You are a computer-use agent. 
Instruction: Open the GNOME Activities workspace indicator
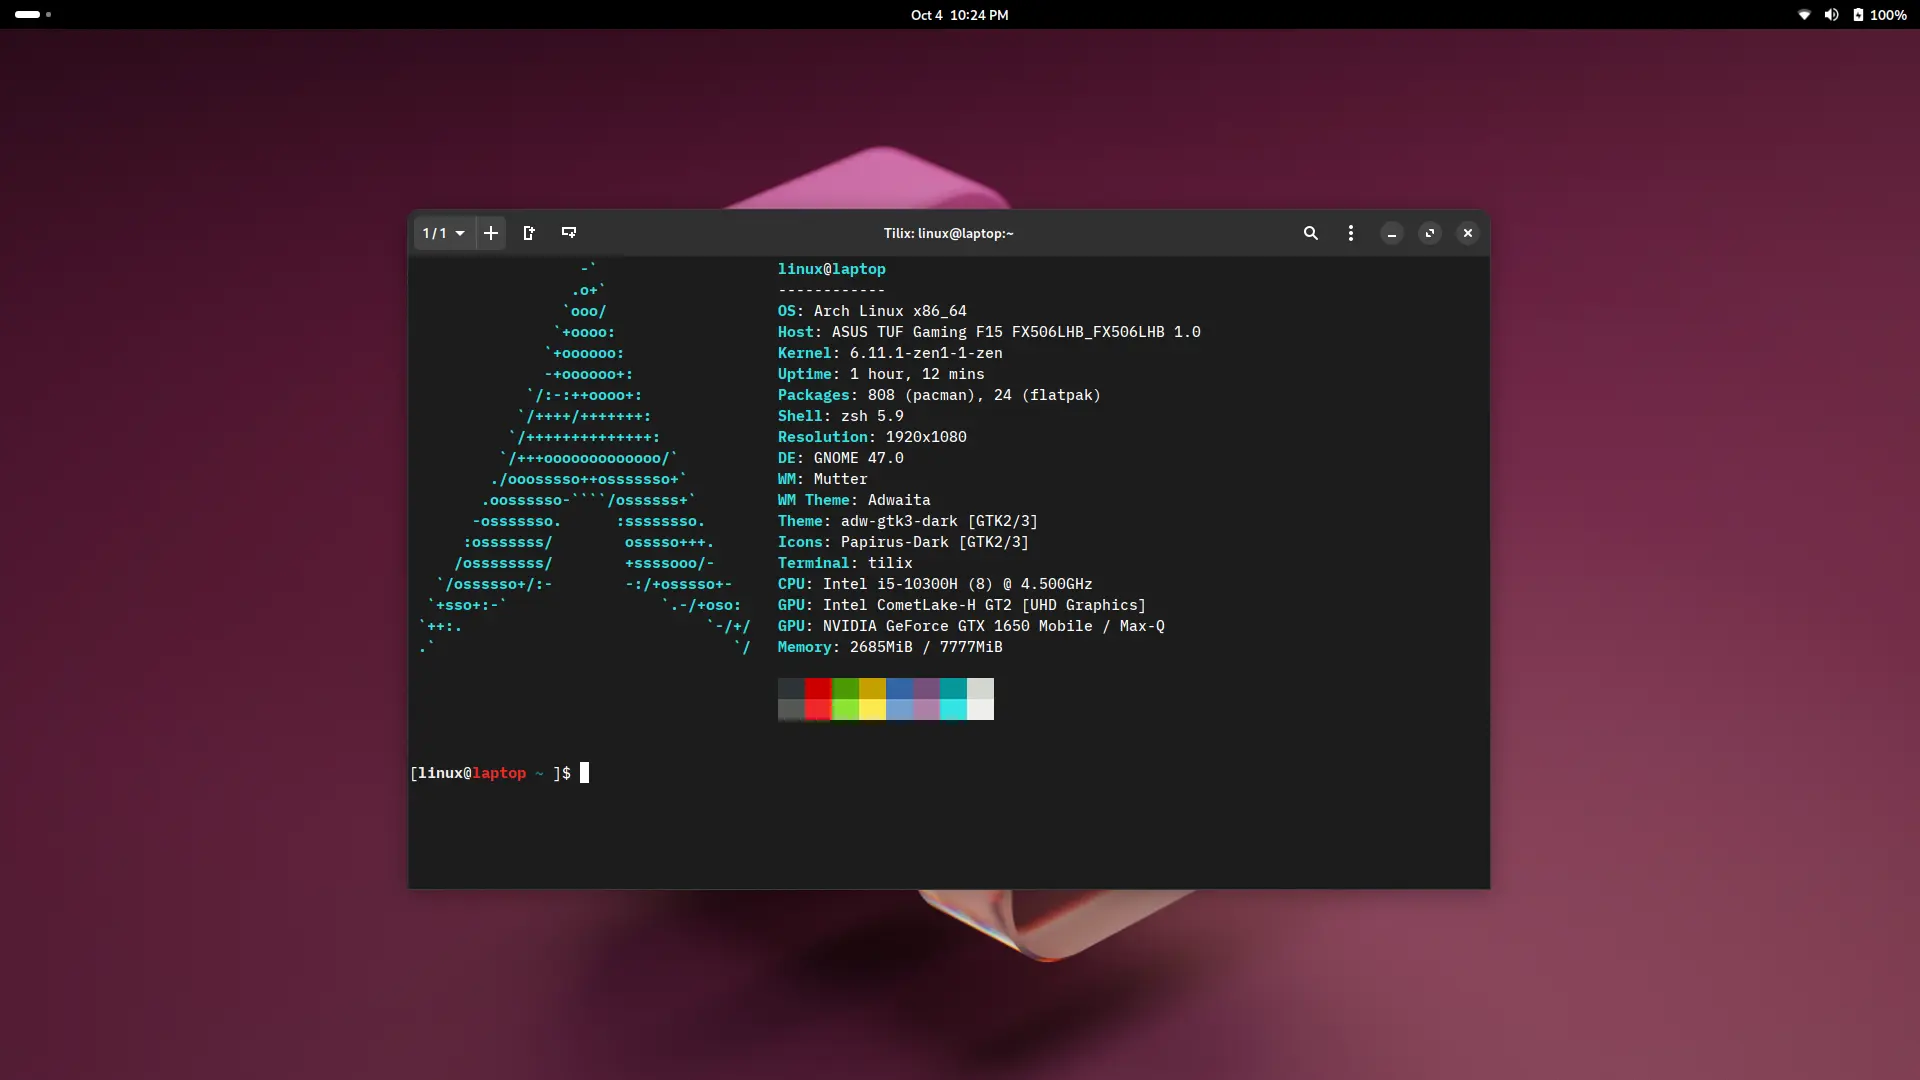coord(33,14)
